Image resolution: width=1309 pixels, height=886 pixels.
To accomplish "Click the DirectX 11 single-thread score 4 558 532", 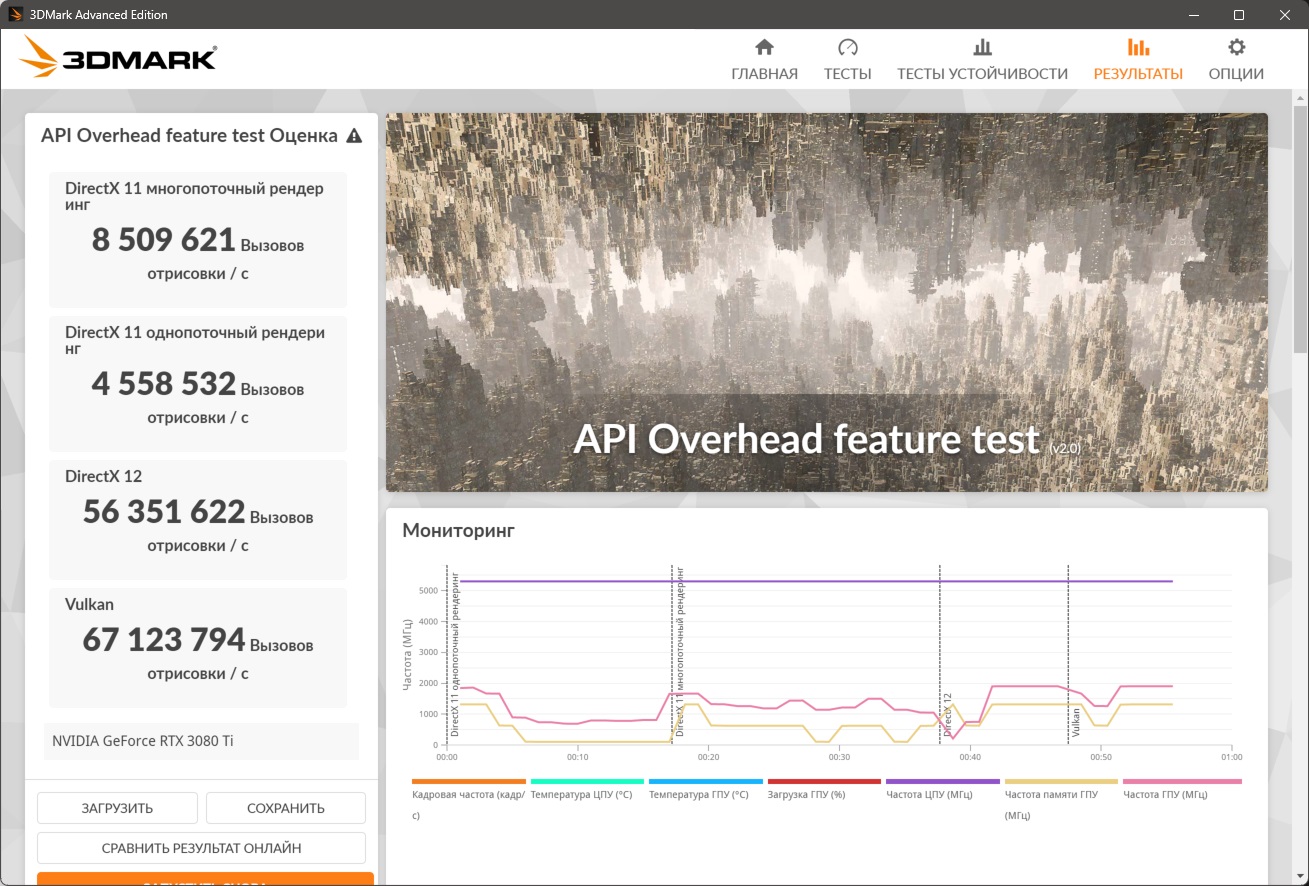I will click(x=163, y=384).
